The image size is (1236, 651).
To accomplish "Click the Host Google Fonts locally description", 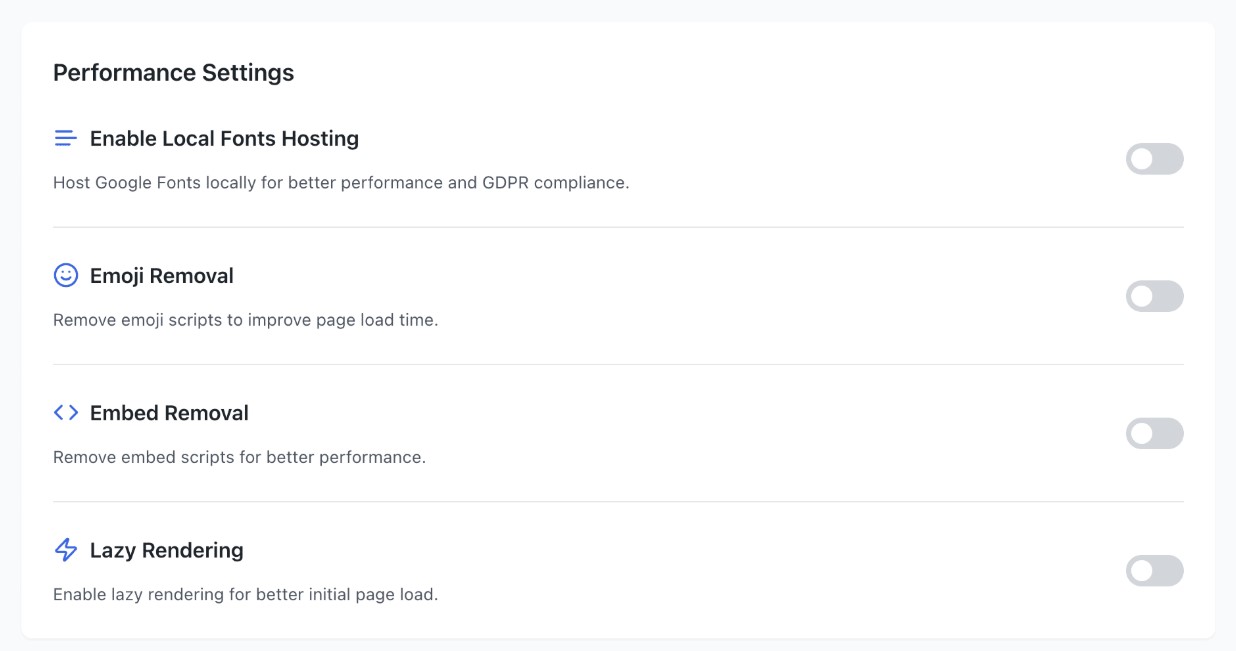I will click(x=341, y=183).
